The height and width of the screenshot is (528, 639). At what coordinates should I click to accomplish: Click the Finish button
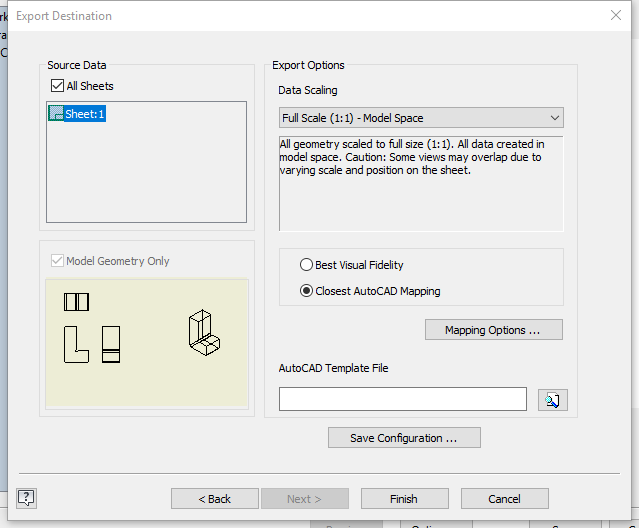coord(405,499)
